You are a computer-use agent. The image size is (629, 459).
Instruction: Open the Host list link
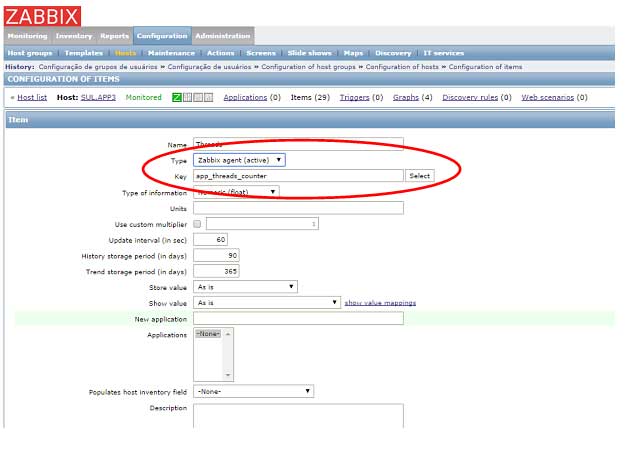tap(32, 97)
